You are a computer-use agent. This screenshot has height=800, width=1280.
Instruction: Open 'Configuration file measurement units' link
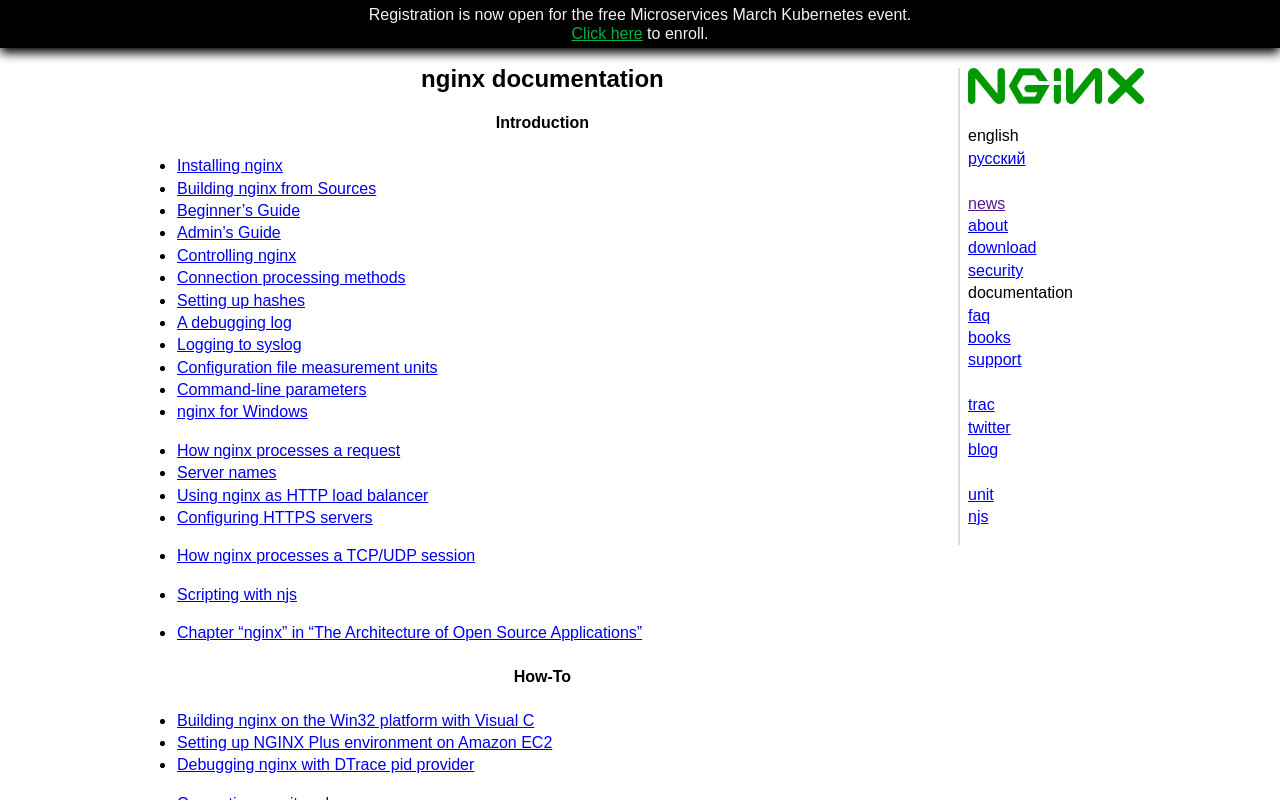[307, 368]
